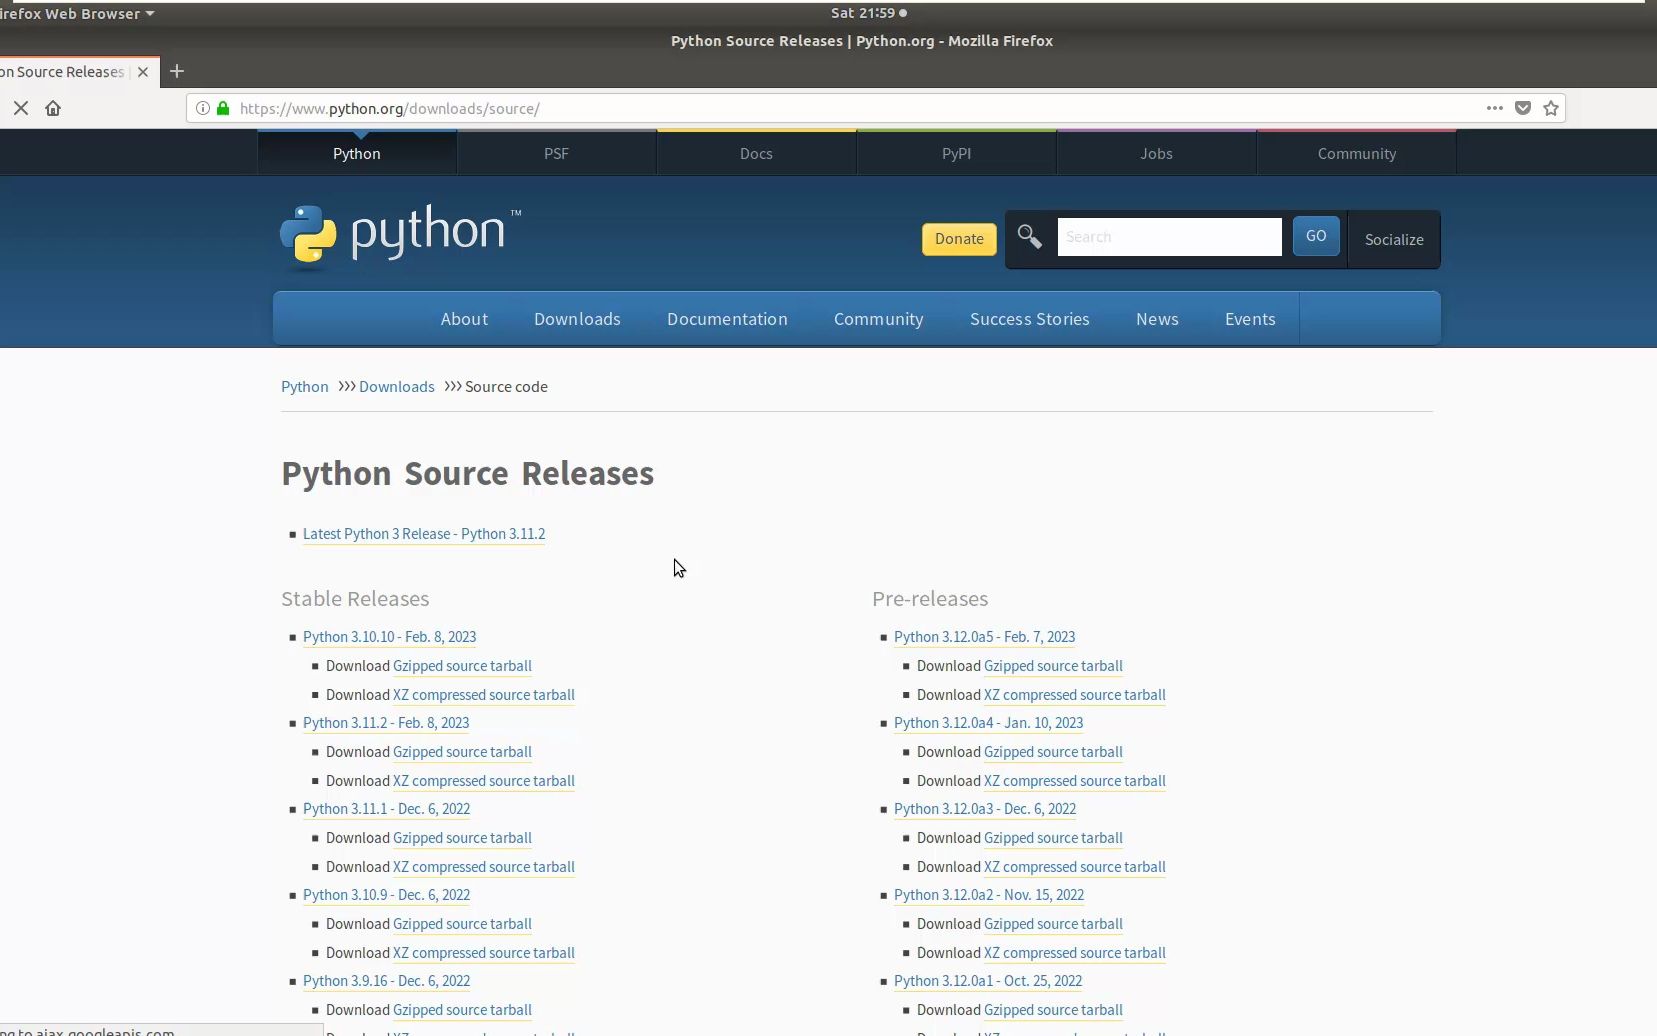Select the Python top-level tab
Viewport: 1657px width, 1036px height.
[x=357, y=153]
